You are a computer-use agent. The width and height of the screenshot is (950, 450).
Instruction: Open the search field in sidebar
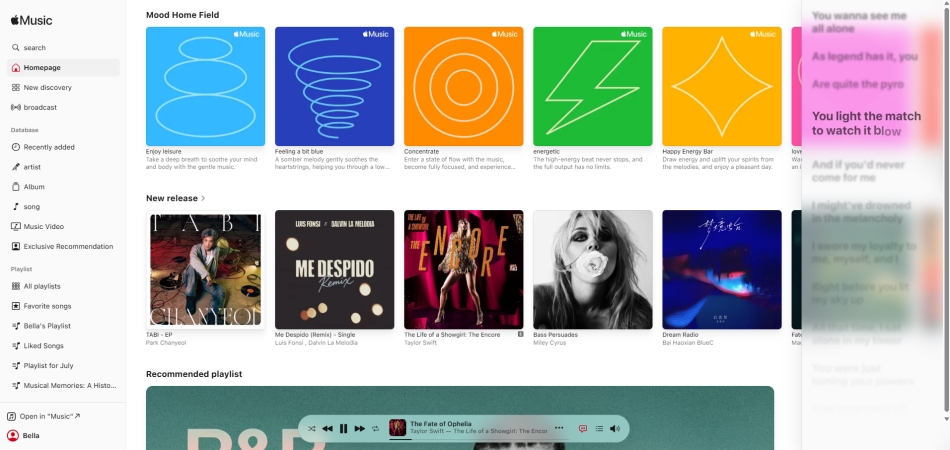pos(63,47)
